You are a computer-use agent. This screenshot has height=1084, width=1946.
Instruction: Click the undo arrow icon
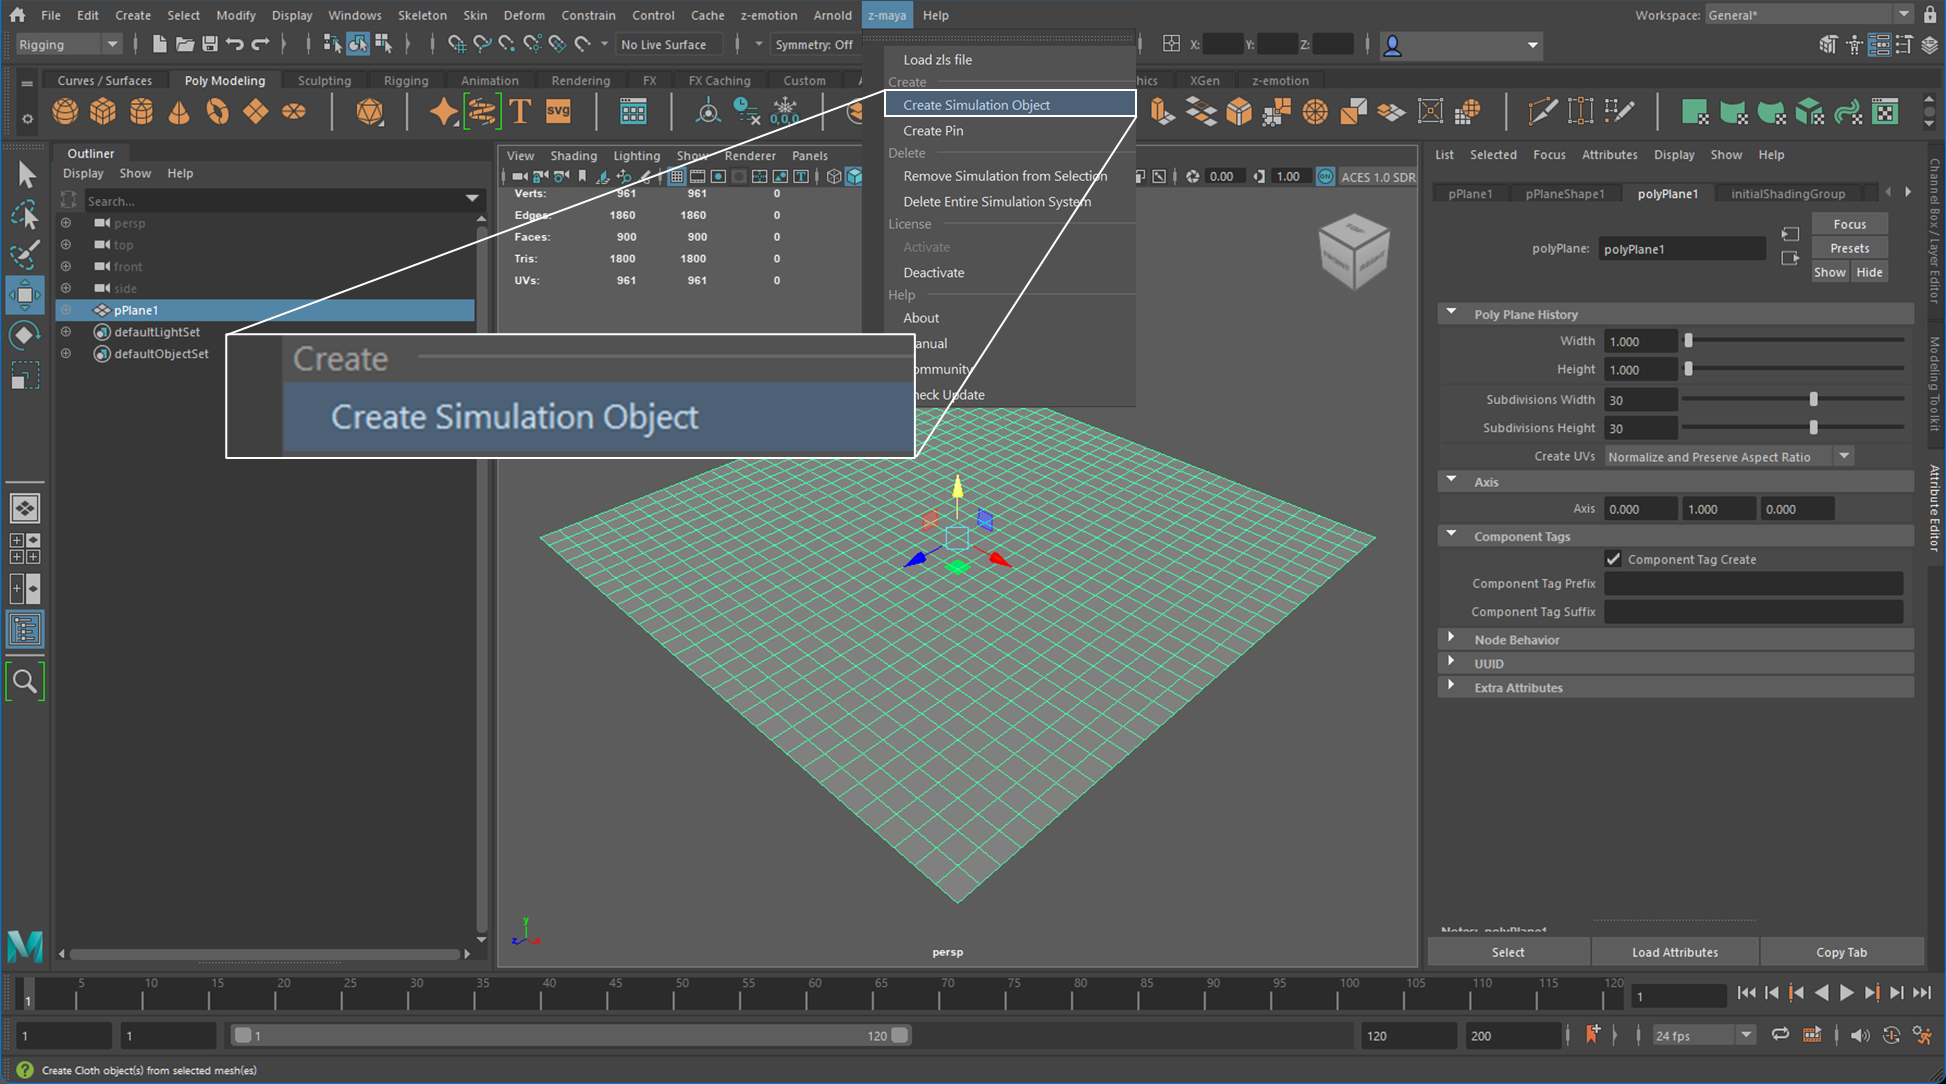click(x=234, y=44)
